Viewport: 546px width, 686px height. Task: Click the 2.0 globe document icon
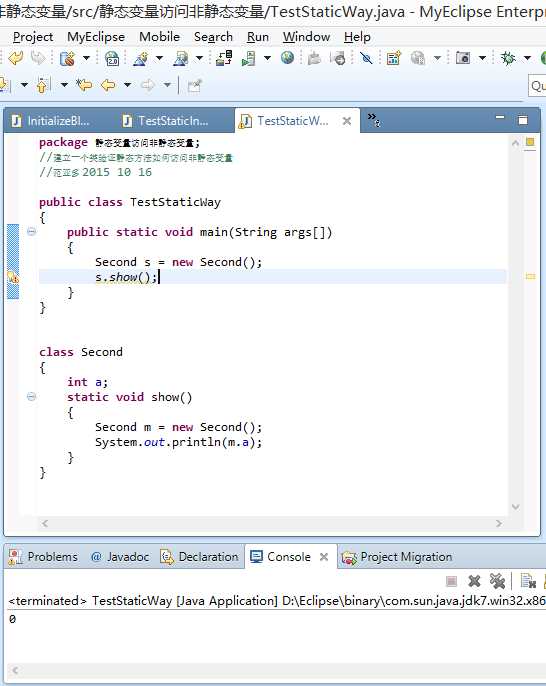click(x=112, y=58)
